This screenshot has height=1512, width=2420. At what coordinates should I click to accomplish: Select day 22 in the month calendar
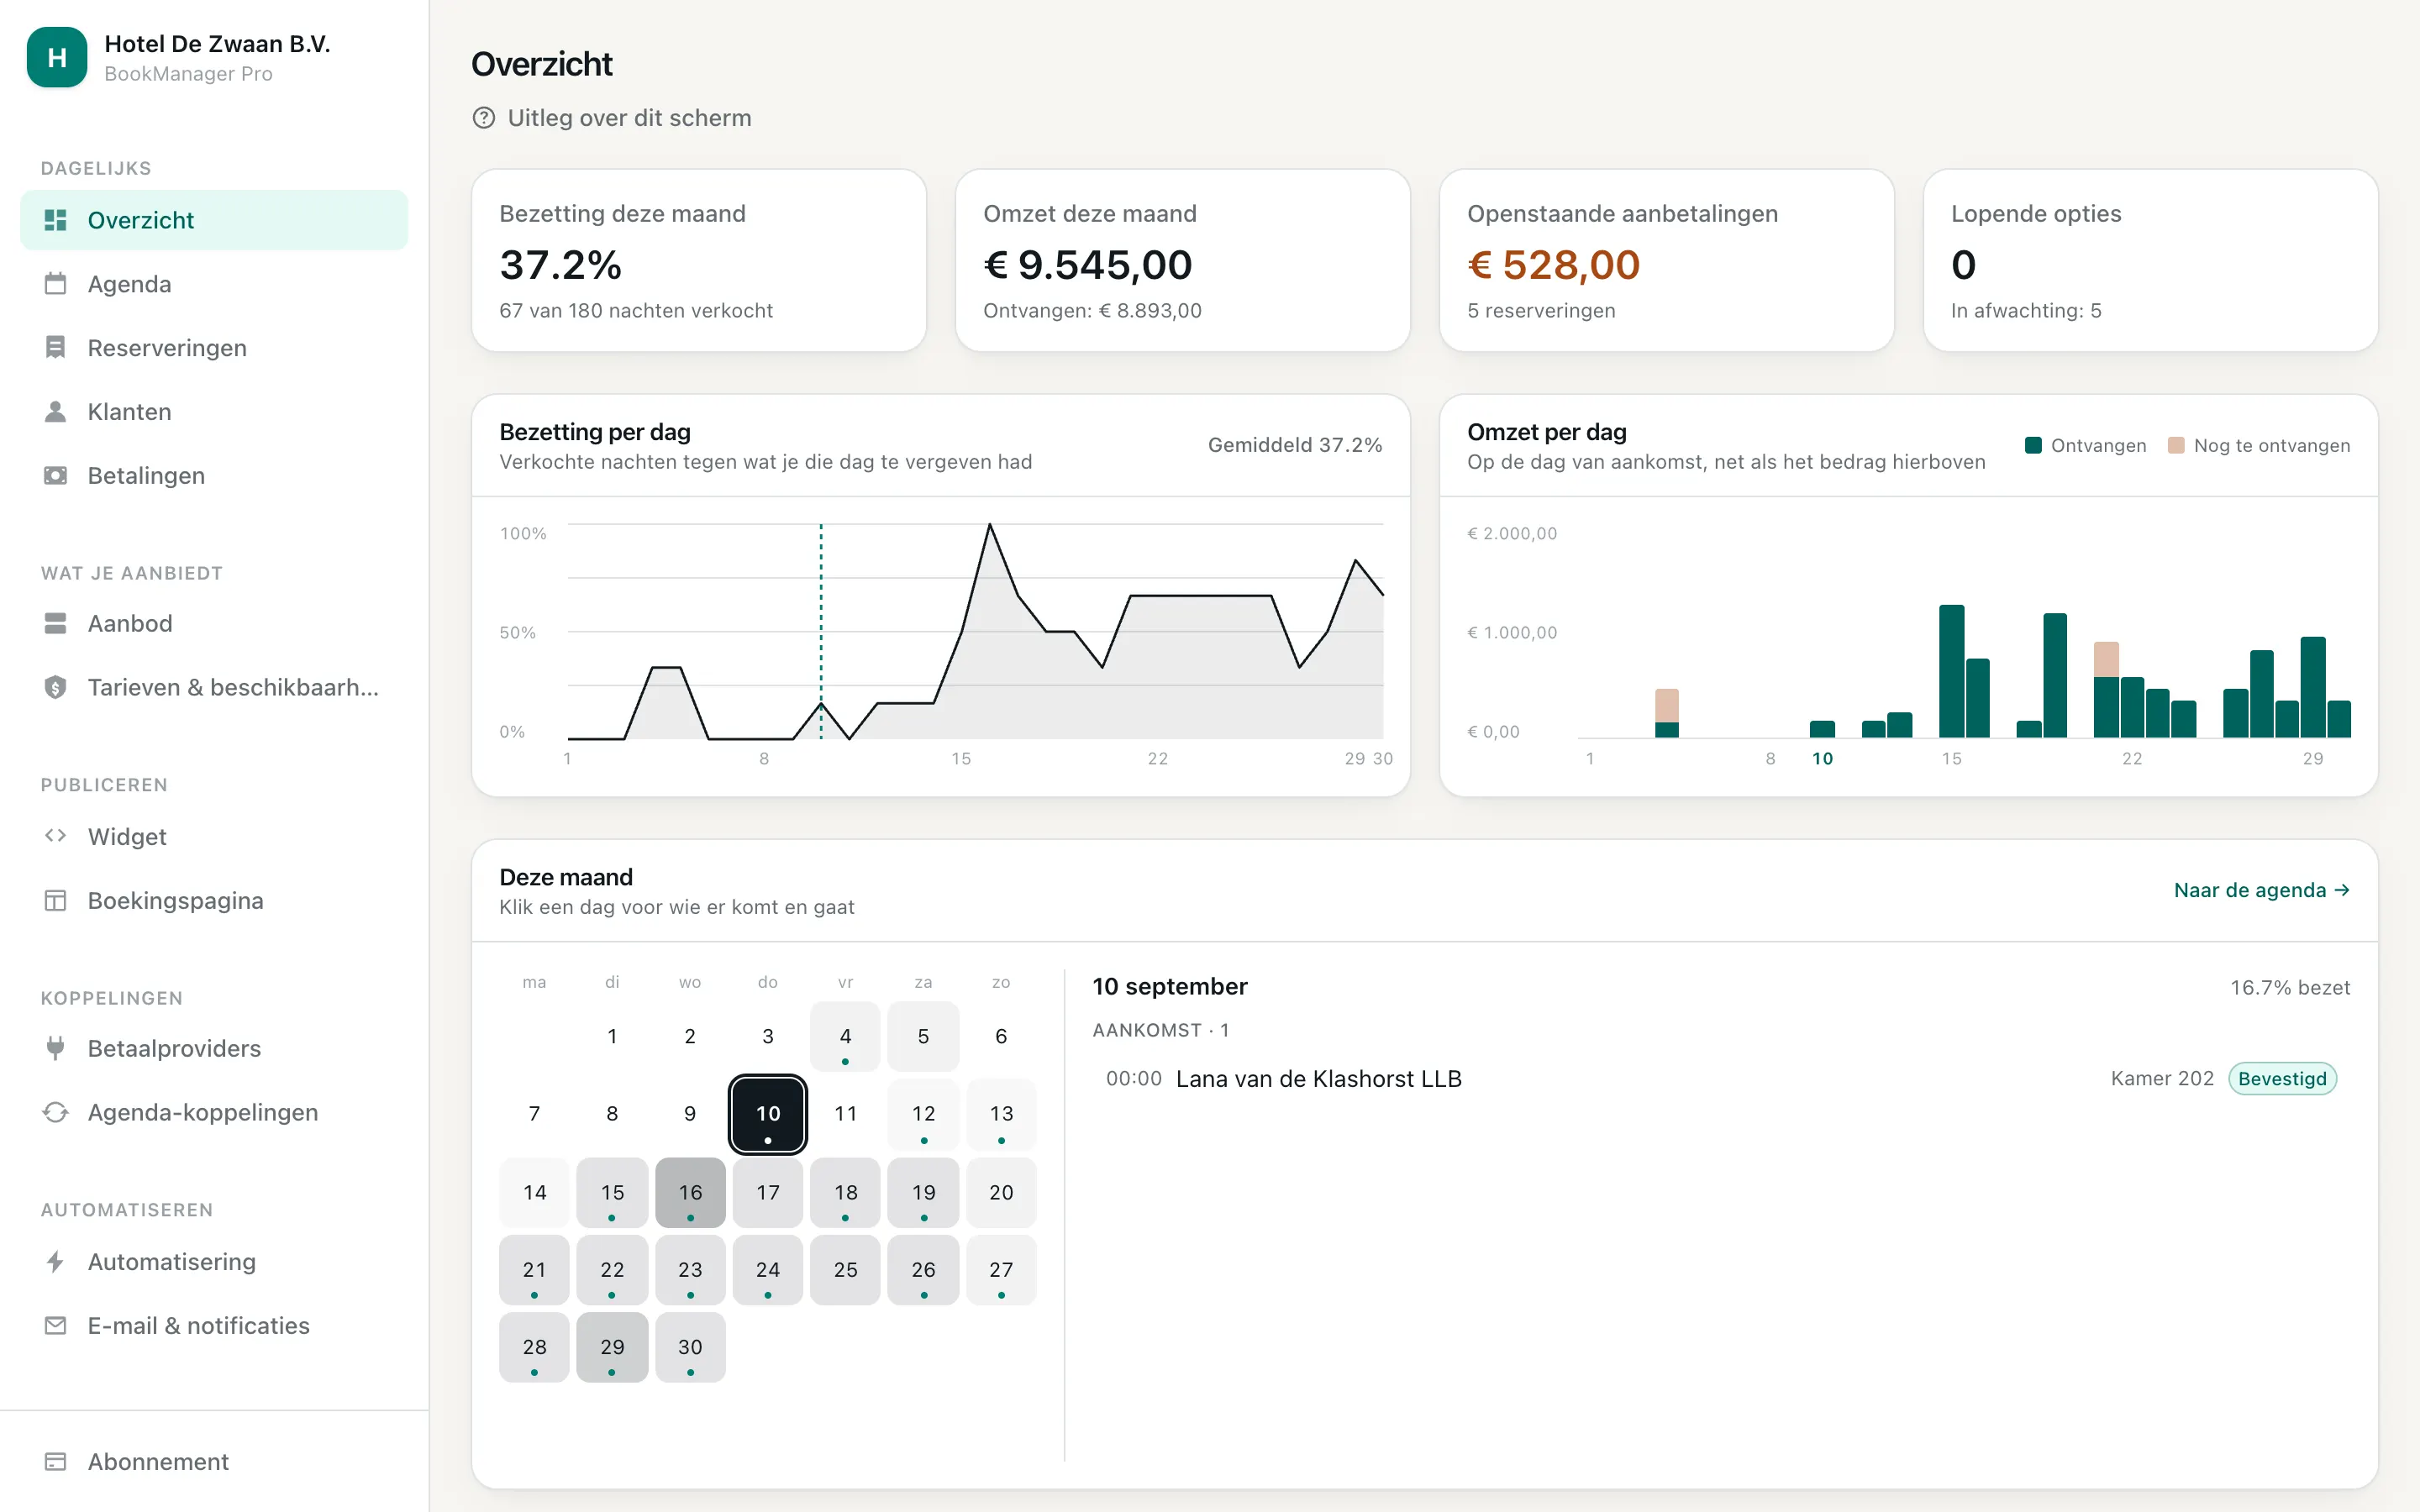coord(612,1270)
